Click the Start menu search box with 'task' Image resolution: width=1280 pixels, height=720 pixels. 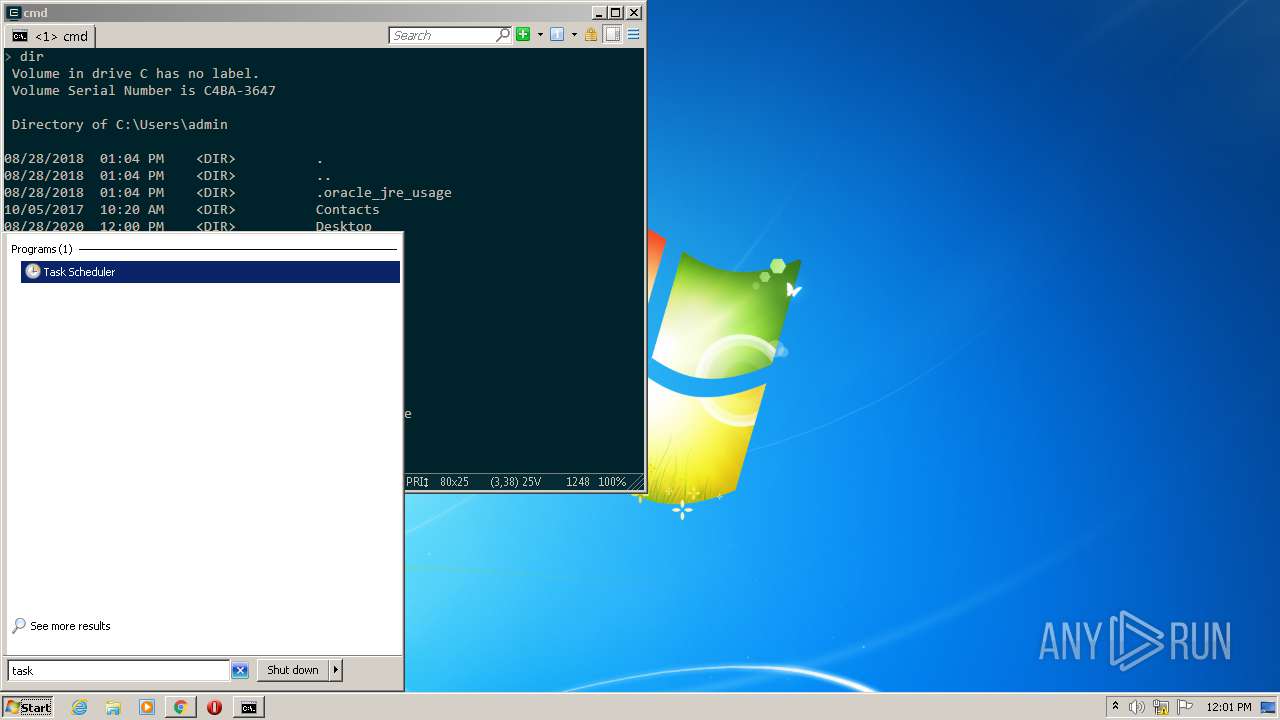pyautogui.click(x=119, y=670)
